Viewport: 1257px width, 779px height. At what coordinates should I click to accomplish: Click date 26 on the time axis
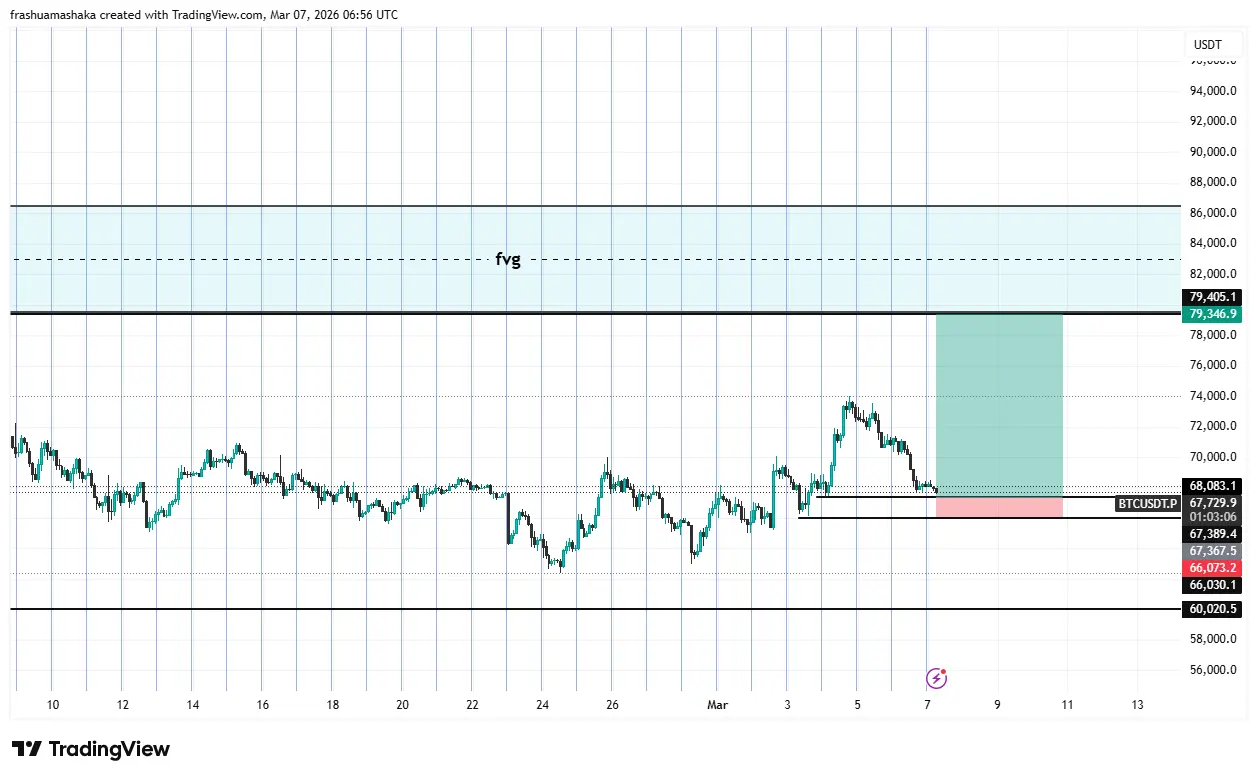pos(612,705)
